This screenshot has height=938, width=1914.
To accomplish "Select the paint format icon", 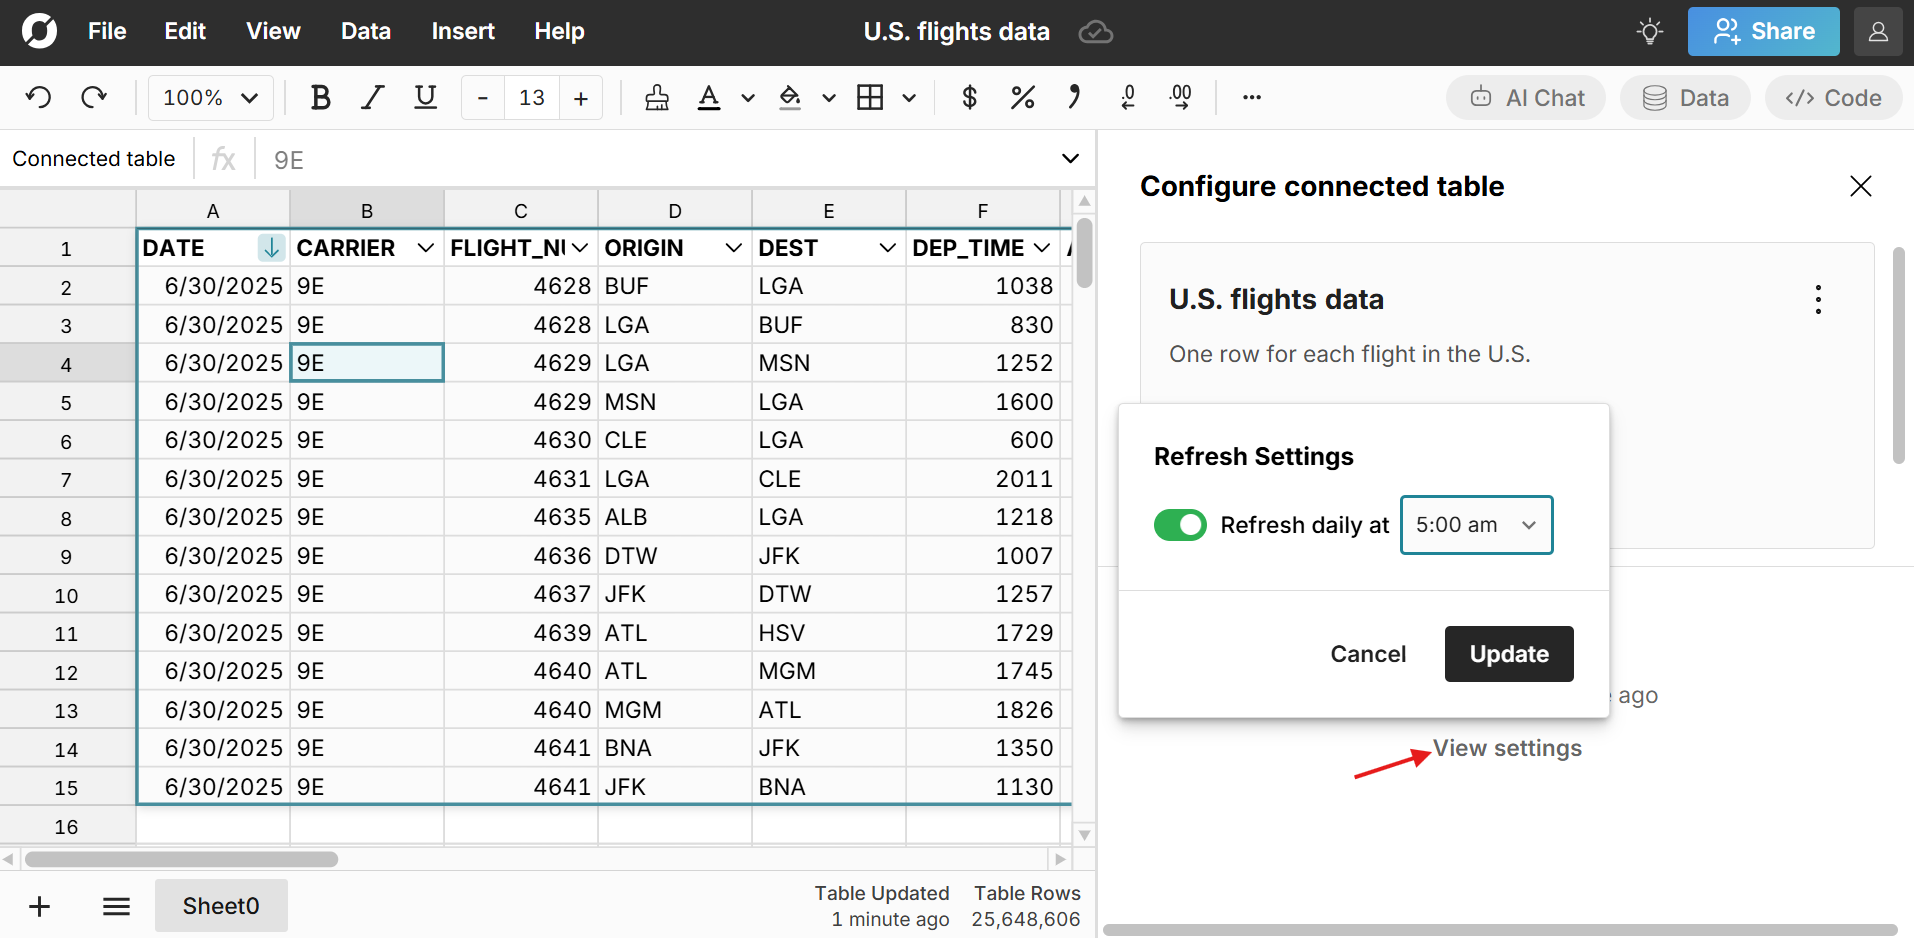I will (656, 97).
